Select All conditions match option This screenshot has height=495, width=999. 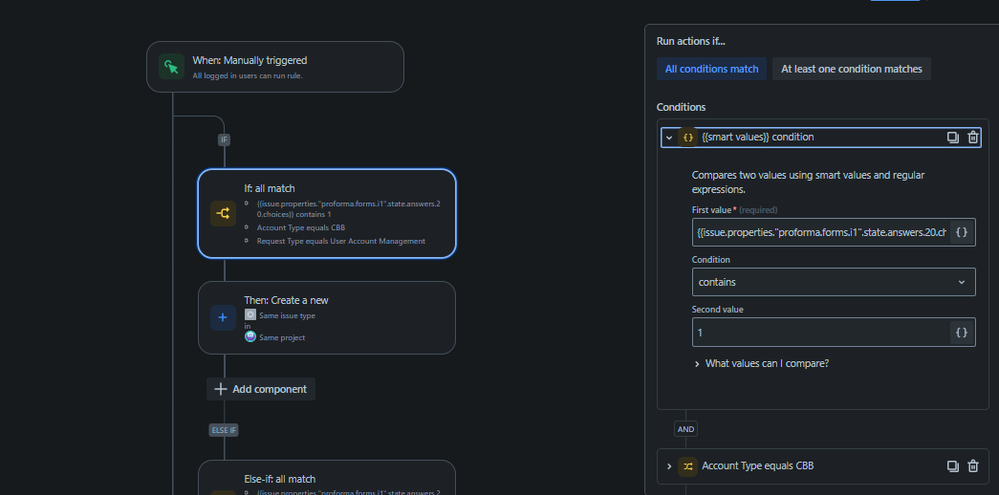click(x=712, y=69)
